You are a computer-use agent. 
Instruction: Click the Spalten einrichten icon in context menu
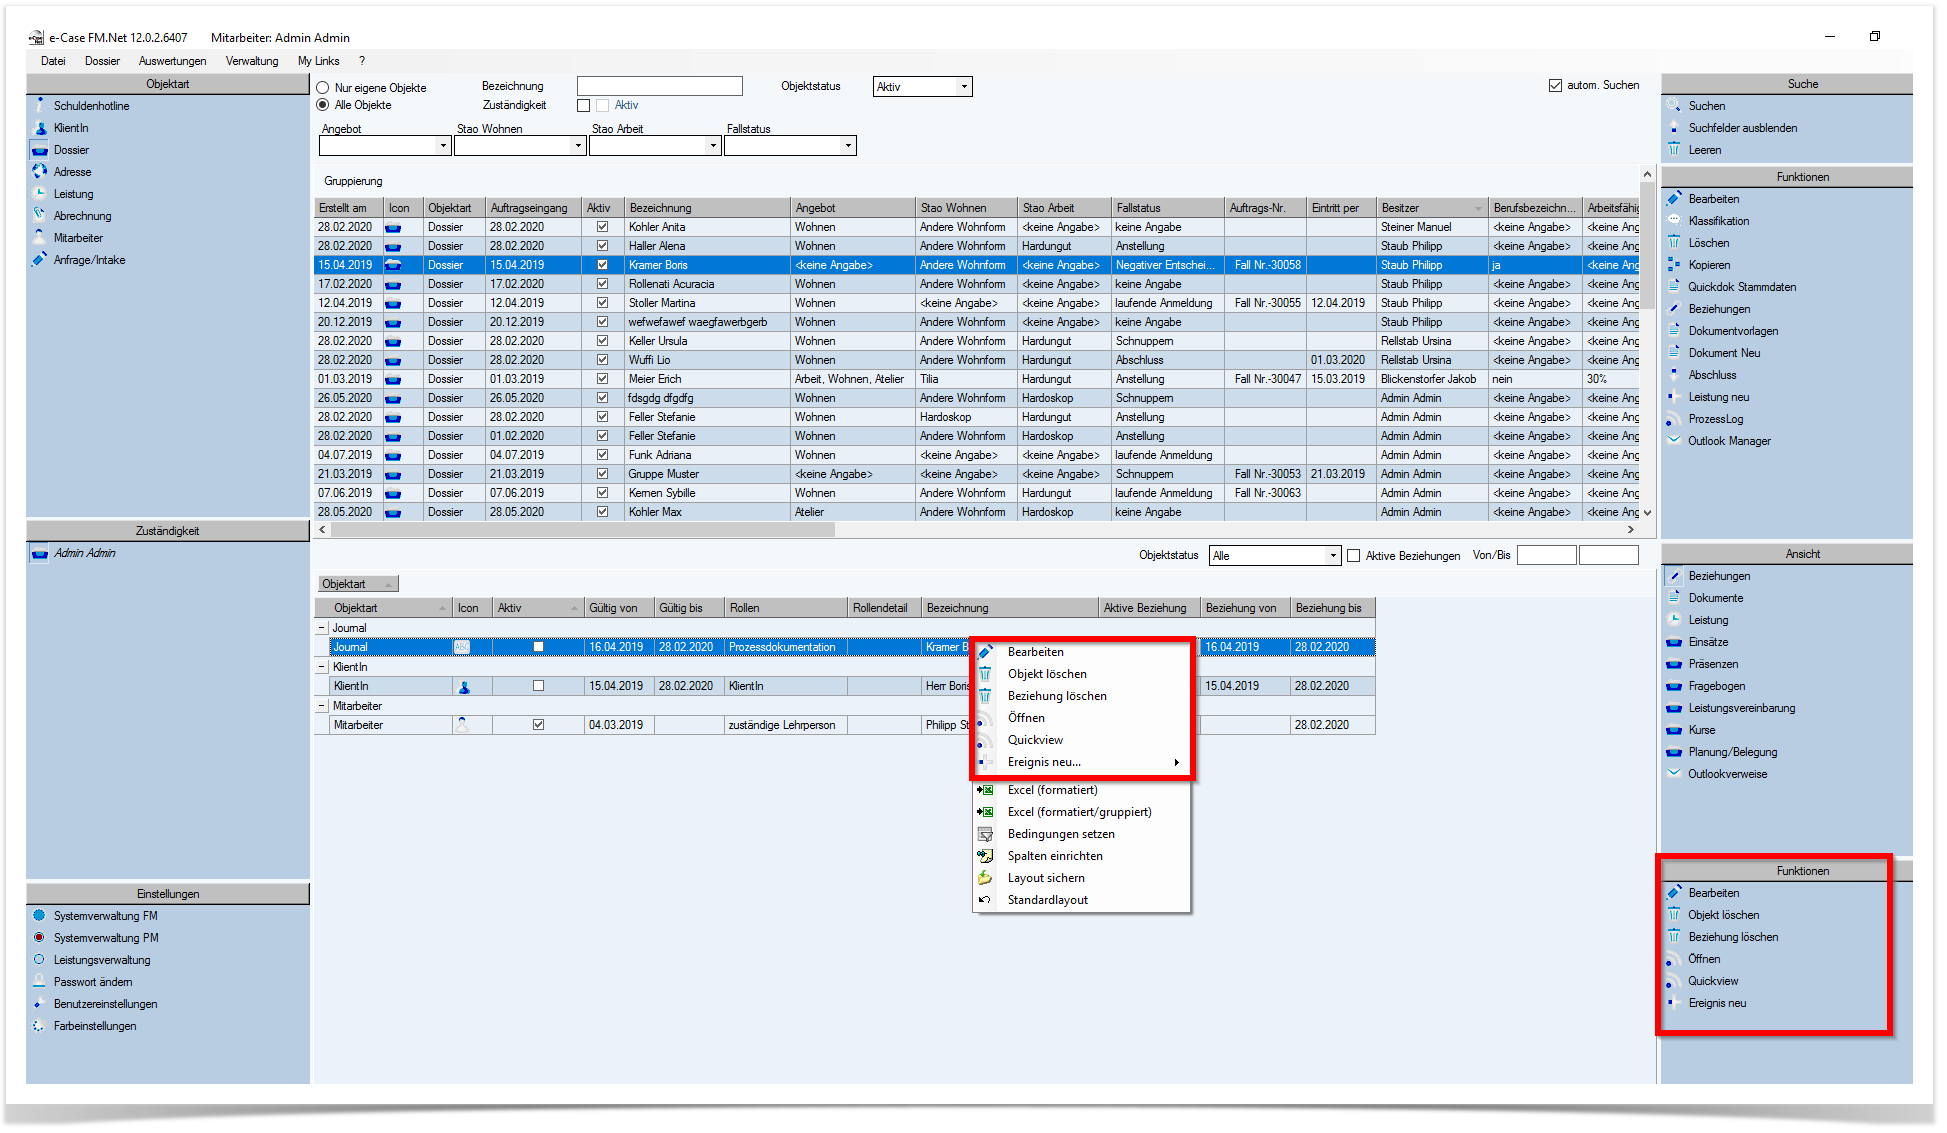tap(986, 856)
